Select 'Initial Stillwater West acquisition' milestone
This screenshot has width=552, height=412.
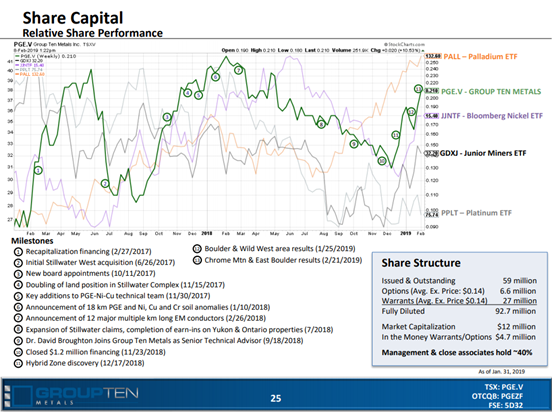pyautogui.click(x=100, y=262)
